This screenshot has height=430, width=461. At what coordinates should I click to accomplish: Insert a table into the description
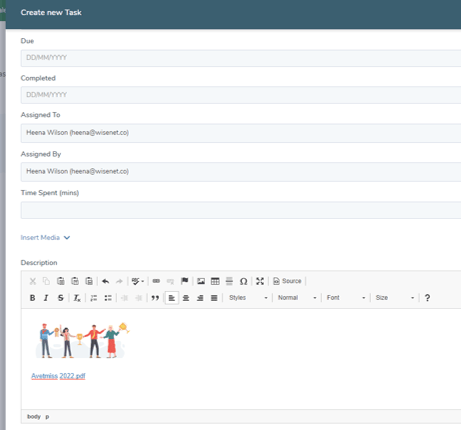coord(215,281)
